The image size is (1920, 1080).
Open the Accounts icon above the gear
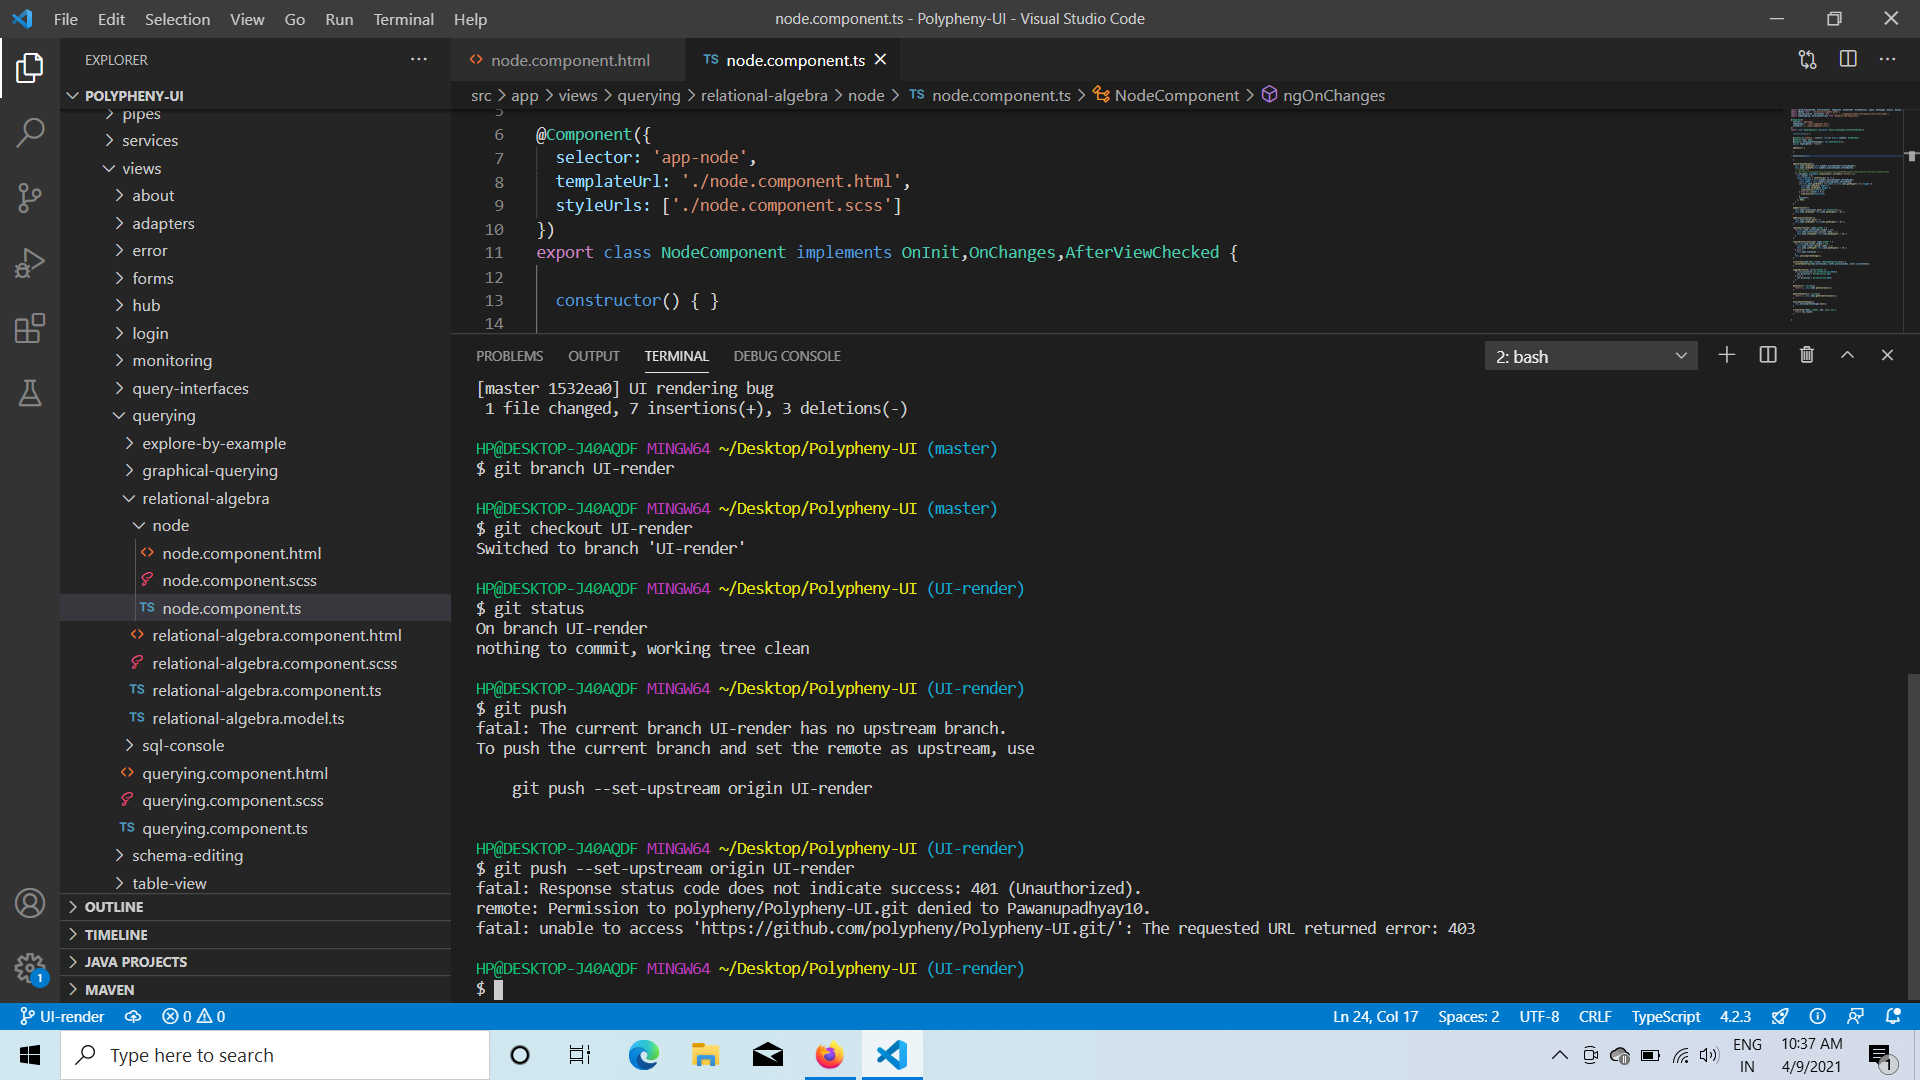30,903
